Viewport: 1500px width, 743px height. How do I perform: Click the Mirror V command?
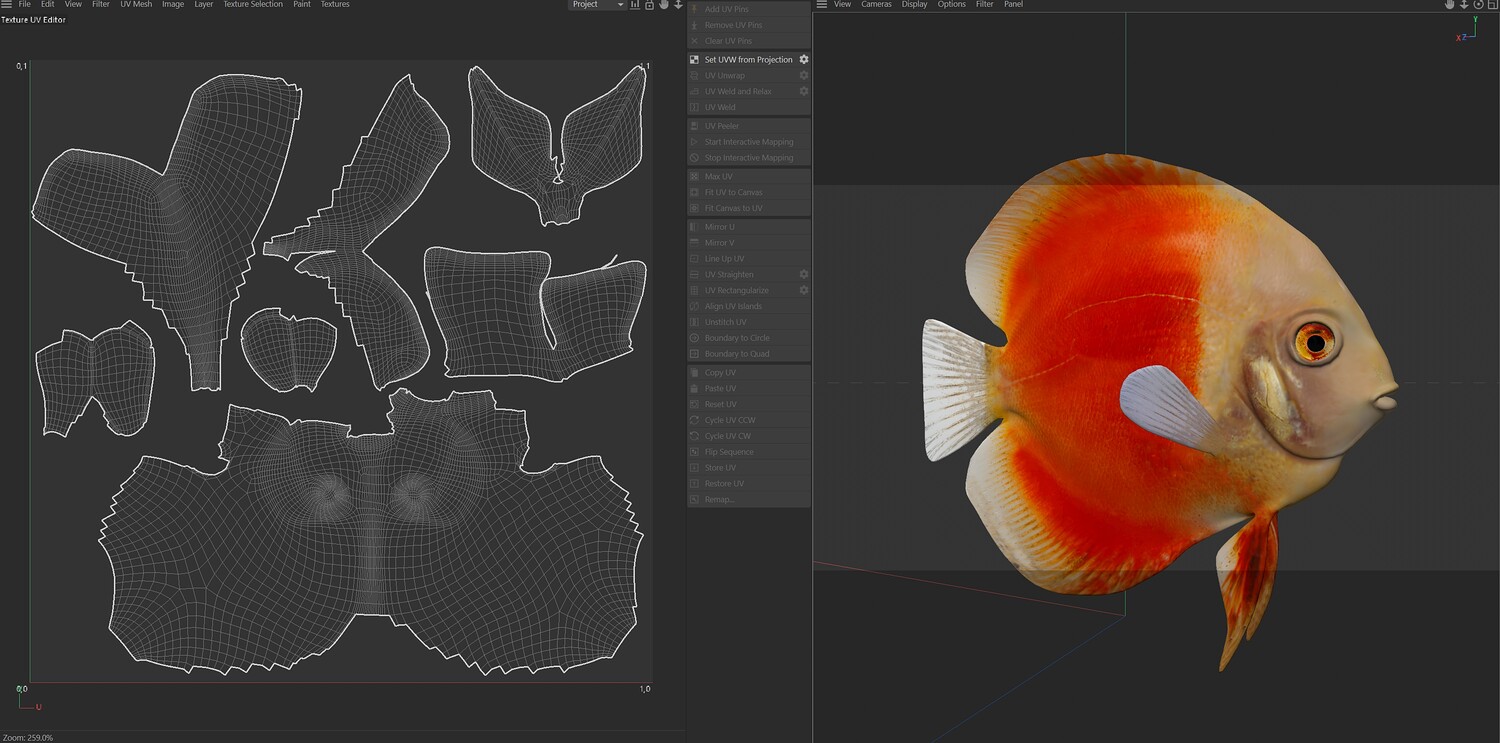coord(749,243)
